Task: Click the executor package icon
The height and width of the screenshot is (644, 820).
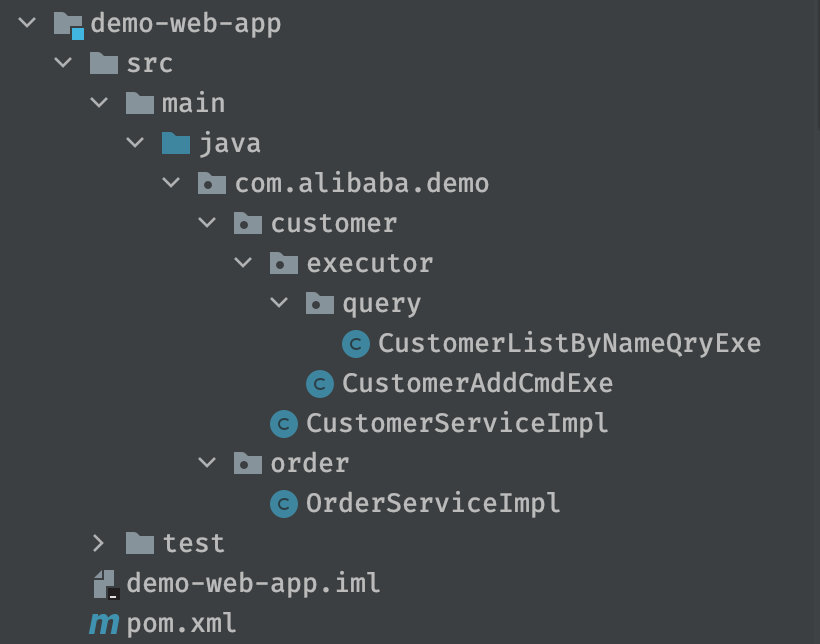Action: click(283, 263)
